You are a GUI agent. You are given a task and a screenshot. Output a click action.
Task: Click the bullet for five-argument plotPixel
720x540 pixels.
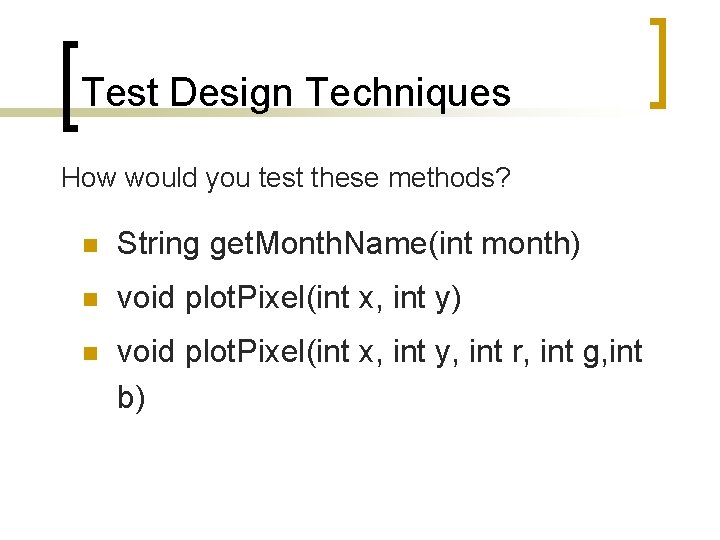coord(90,354)
